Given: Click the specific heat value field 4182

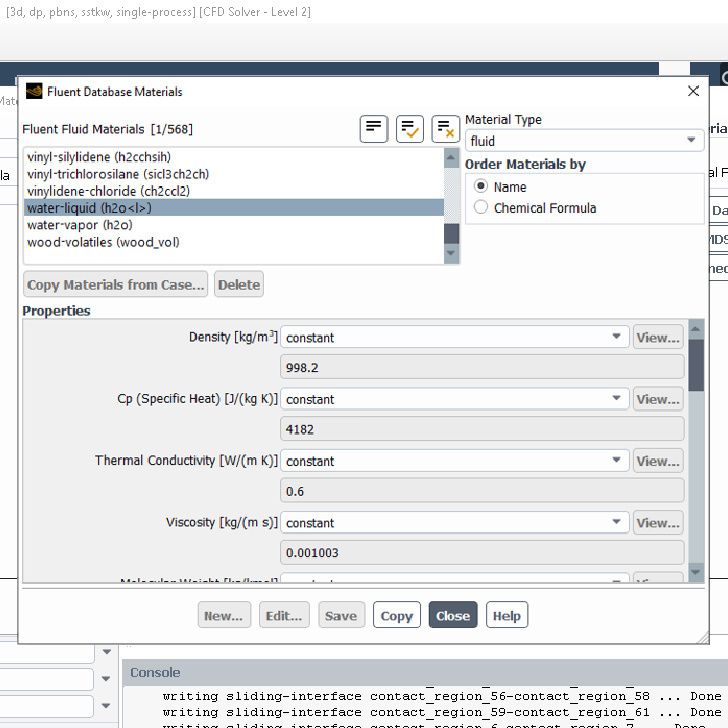Looking at the screenshot, I should [482, 429].
